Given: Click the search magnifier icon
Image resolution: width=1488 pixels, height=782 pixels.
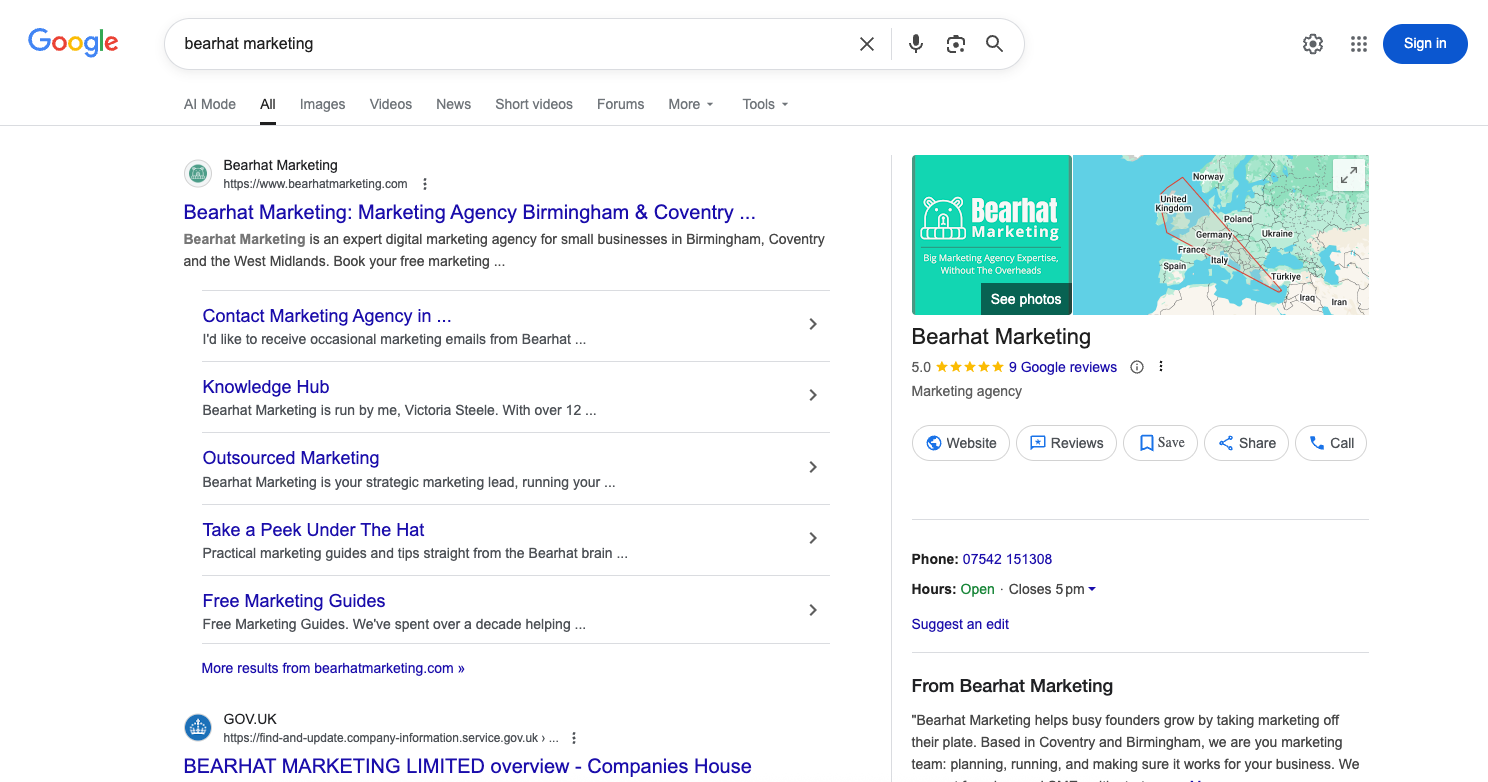Looking at the screenshot, I should coord(994,44).
